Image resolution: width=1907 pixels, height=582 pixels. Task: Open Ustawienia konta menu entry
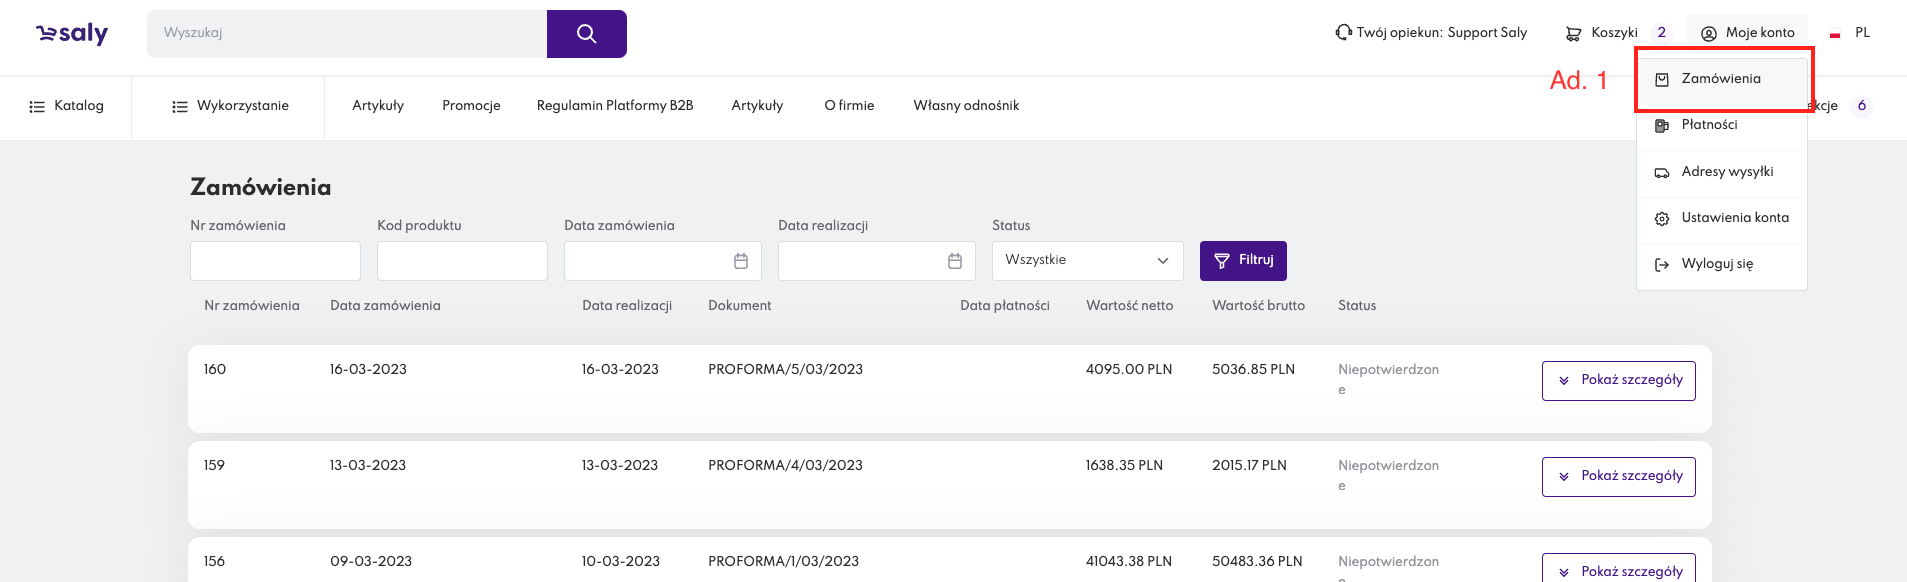pyautogui.click(x=1734, y=218)
